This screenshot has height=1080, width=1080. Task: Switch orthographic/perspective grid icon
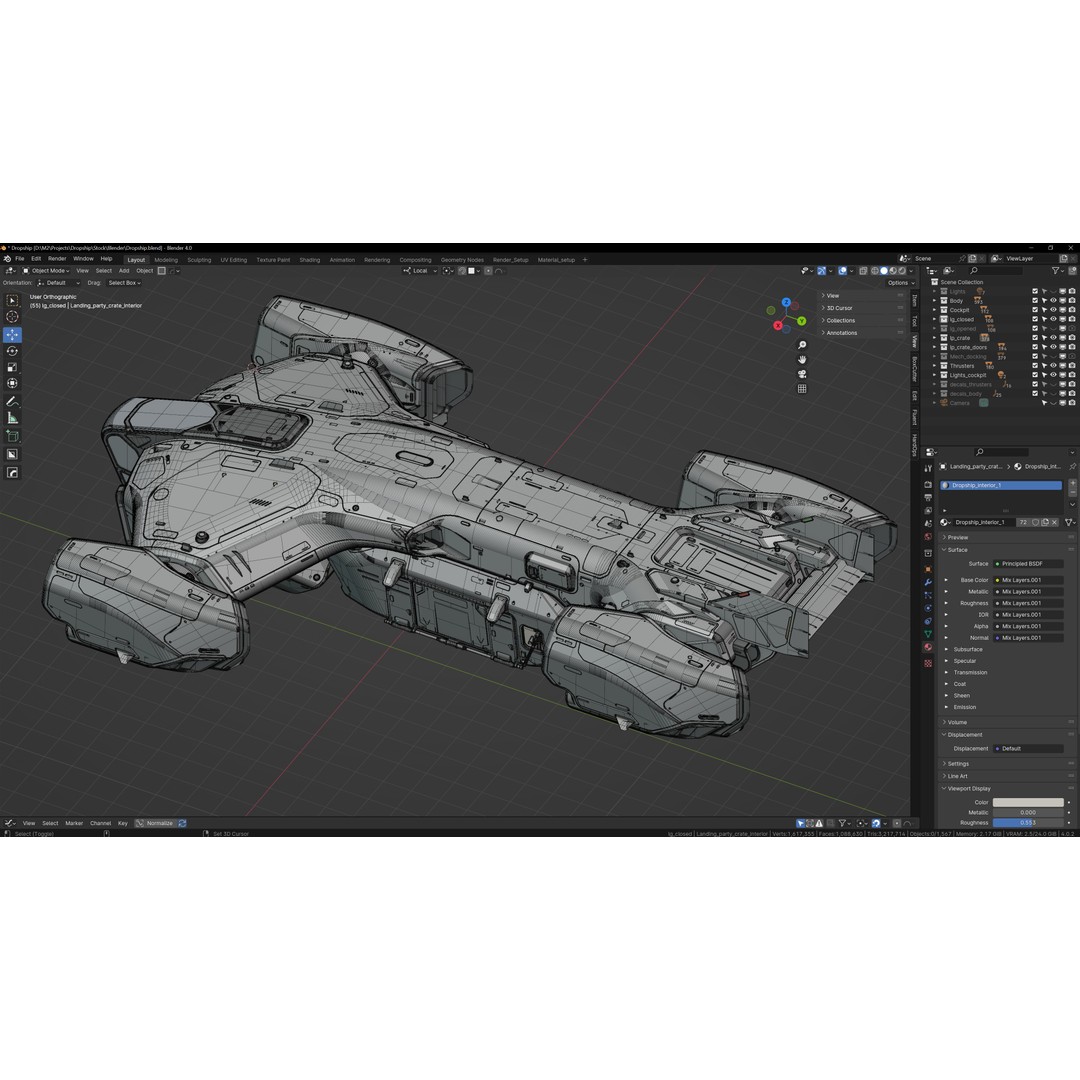802,389
